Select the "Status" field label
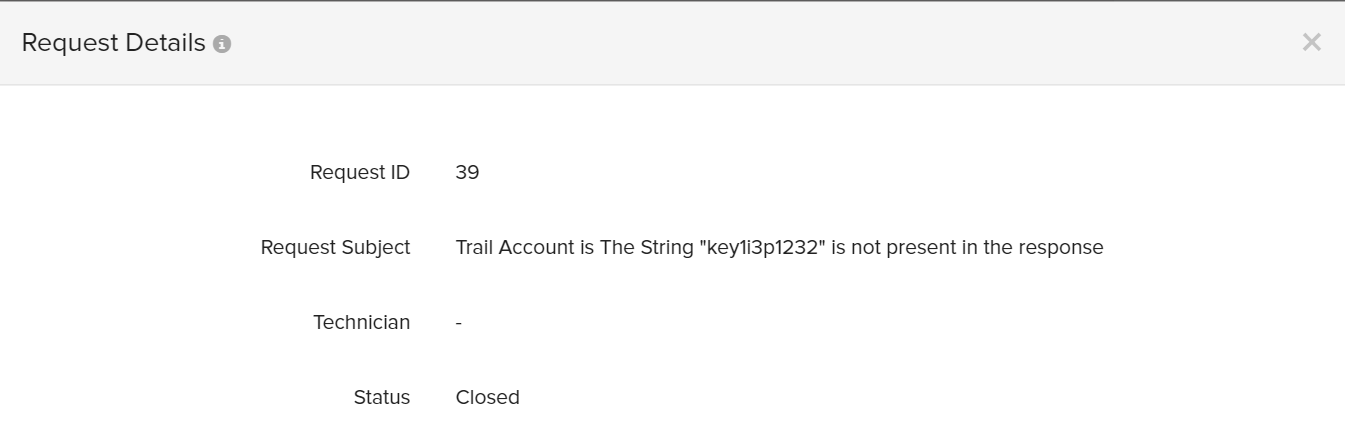Screen dimensions: 1345x443 tap(381, 397)
